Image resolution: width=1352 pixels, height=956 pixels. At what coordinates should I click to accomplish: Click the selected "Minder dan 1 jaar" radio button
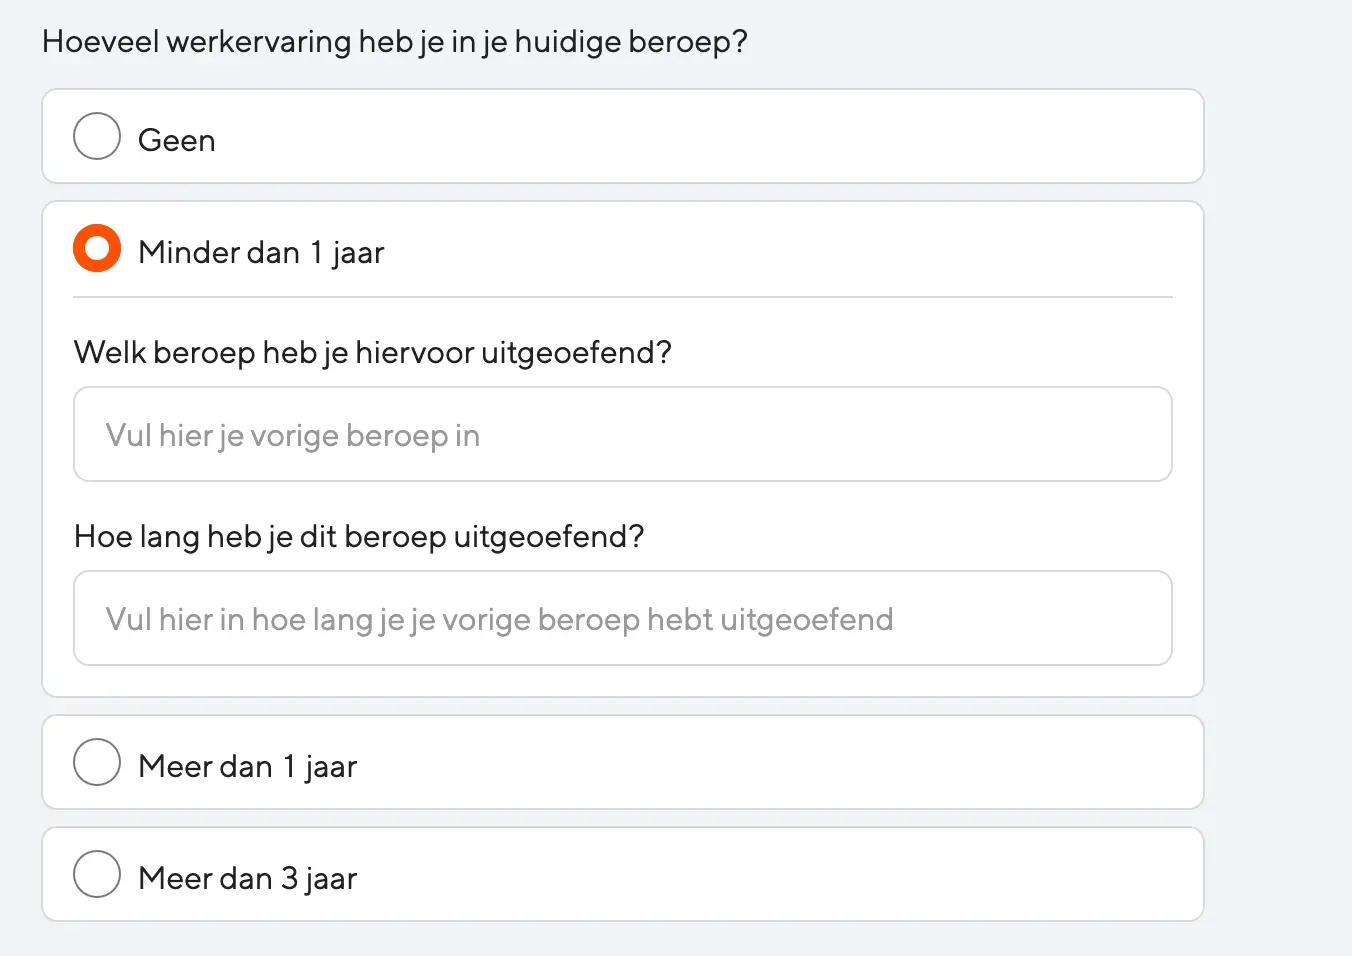tap(96, 248)
